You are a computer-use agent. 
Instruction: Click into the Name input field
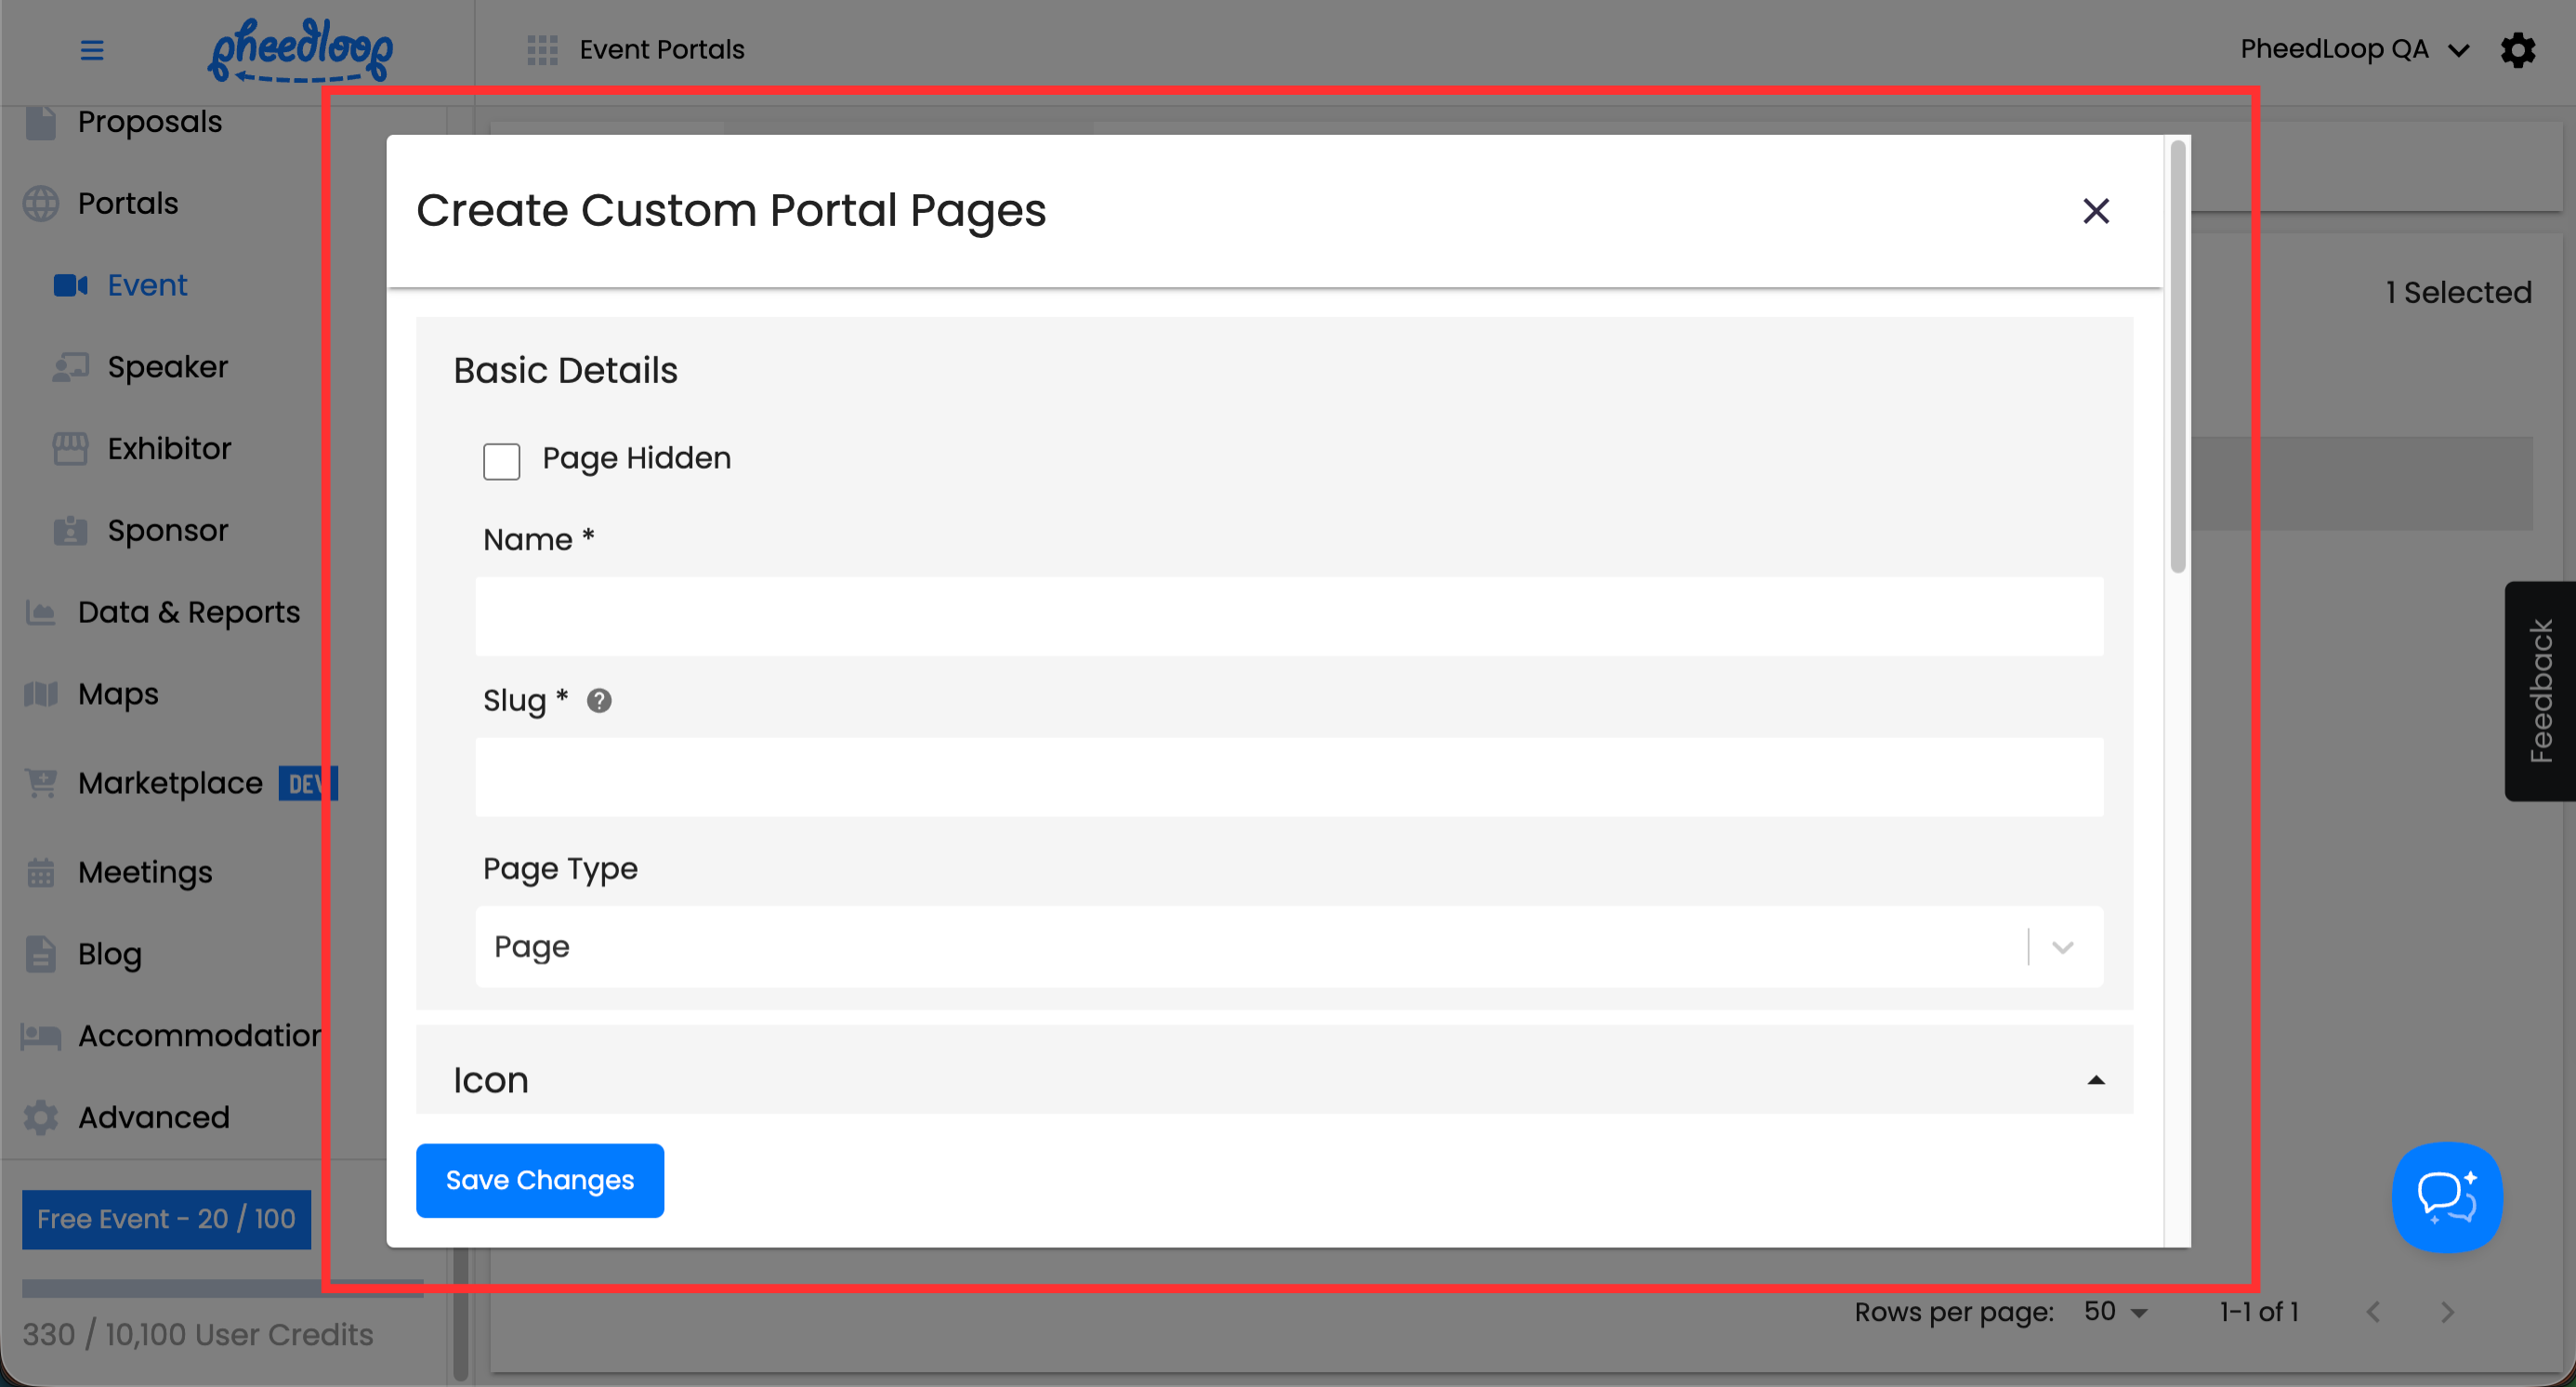click(1288, 616)
